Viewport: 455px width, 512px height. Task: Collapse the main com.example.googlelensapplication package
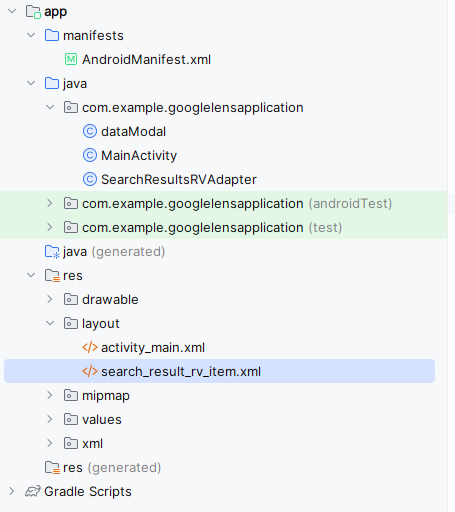point(50,107)
